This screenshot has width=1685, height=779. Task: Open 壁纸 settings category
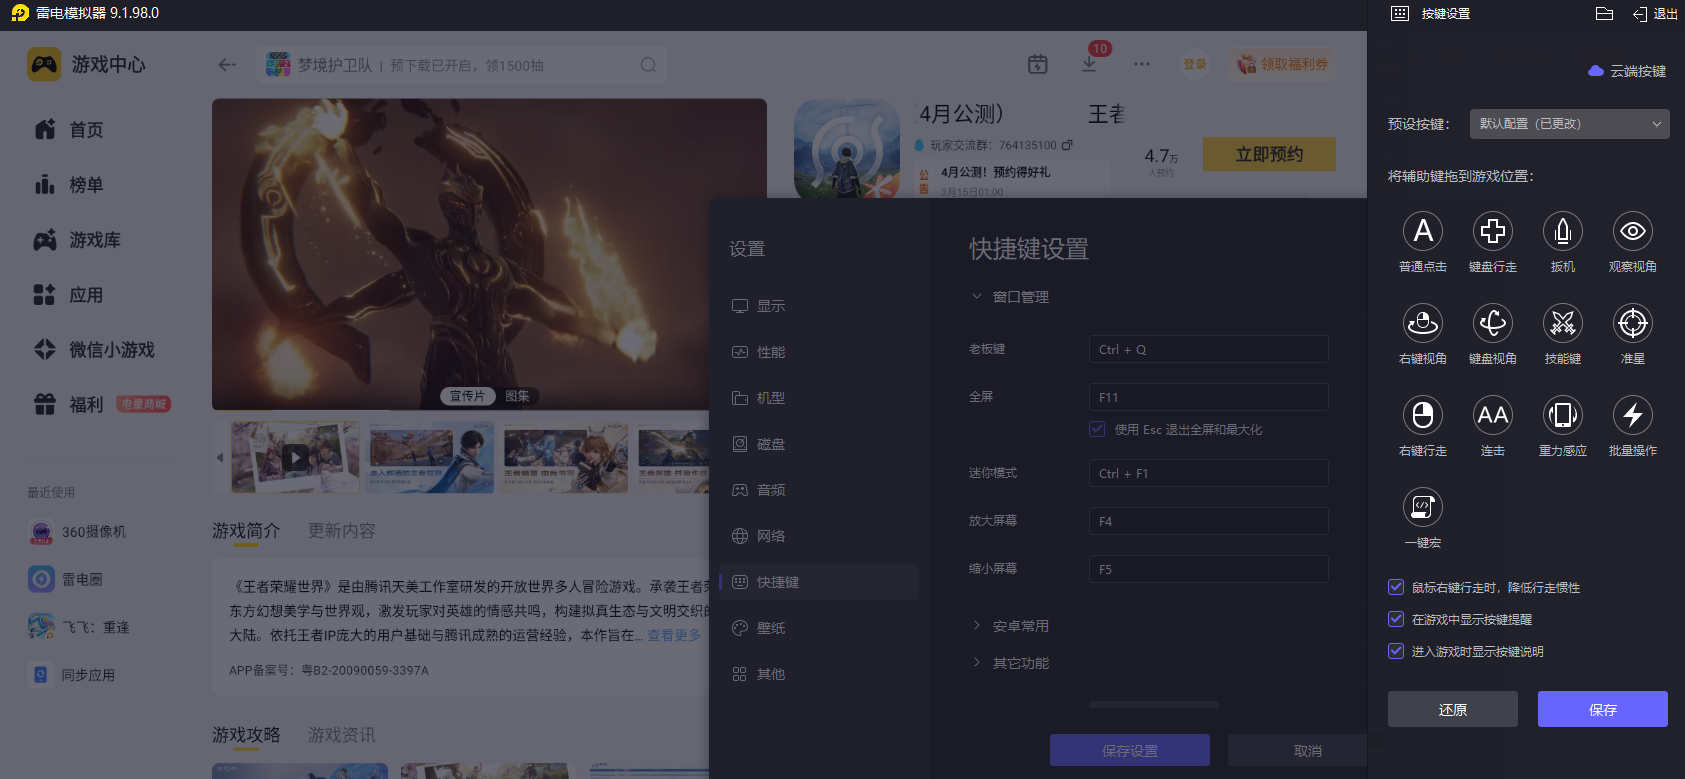point(819,628)
